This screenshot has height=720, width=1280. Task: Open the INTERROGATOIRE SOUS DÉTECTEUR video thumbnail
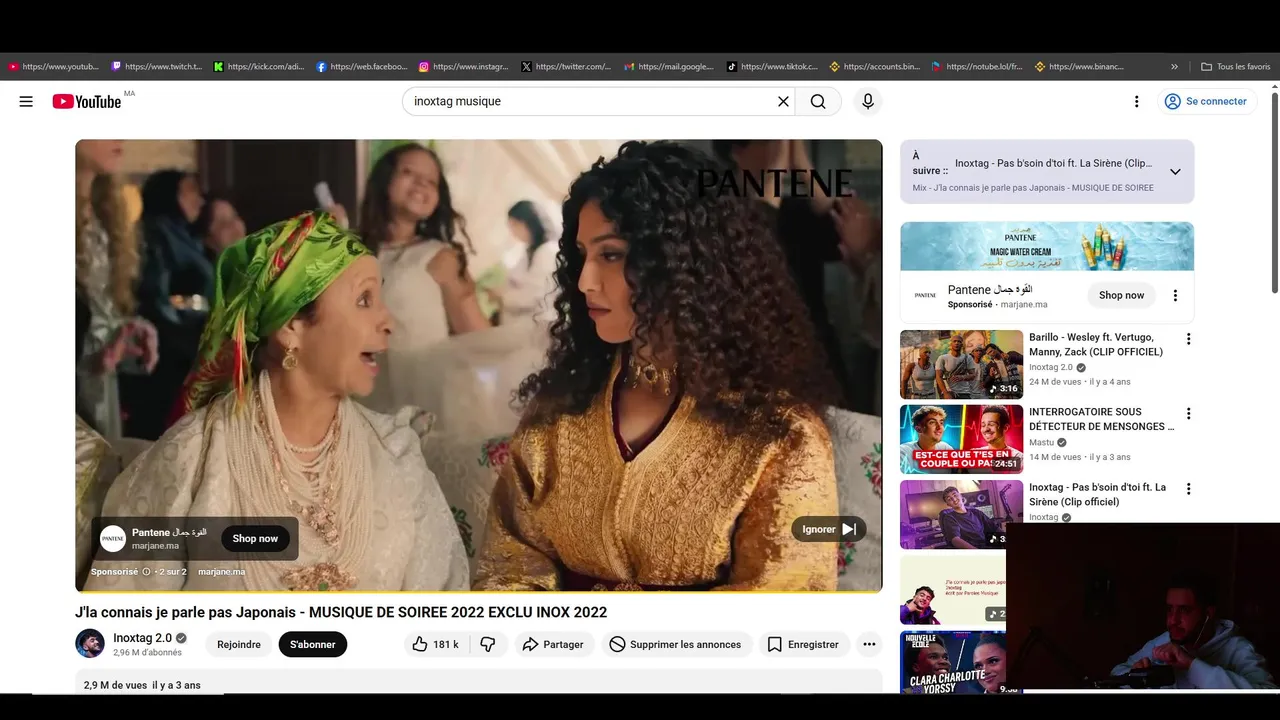[x=961, y=439]
